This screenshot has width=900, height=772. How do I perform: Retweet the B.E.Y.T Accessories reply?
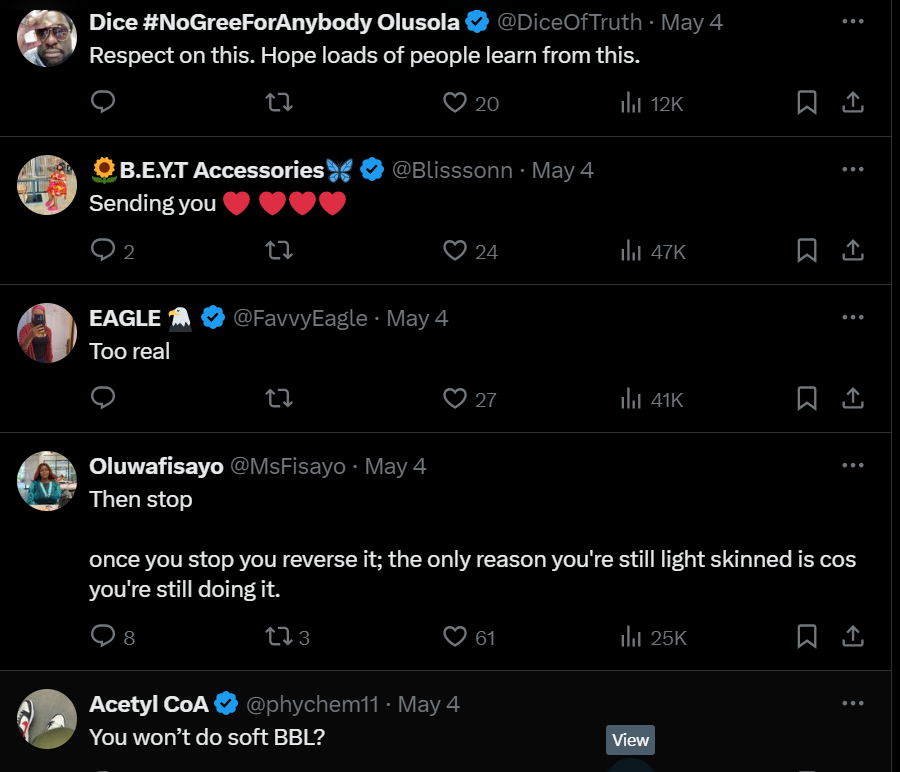pos(279,251)
